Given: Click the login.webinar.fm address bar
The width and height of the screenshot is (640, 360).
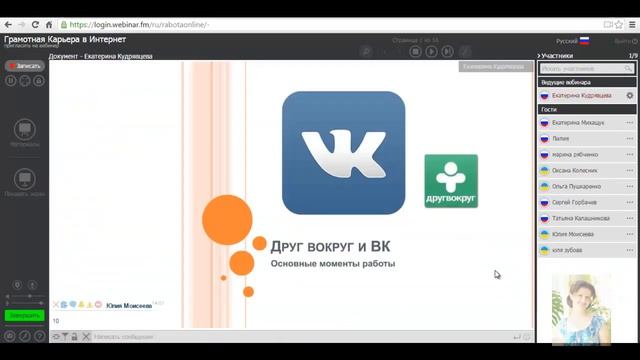Looking at the screenshot, I should point(331,25).
